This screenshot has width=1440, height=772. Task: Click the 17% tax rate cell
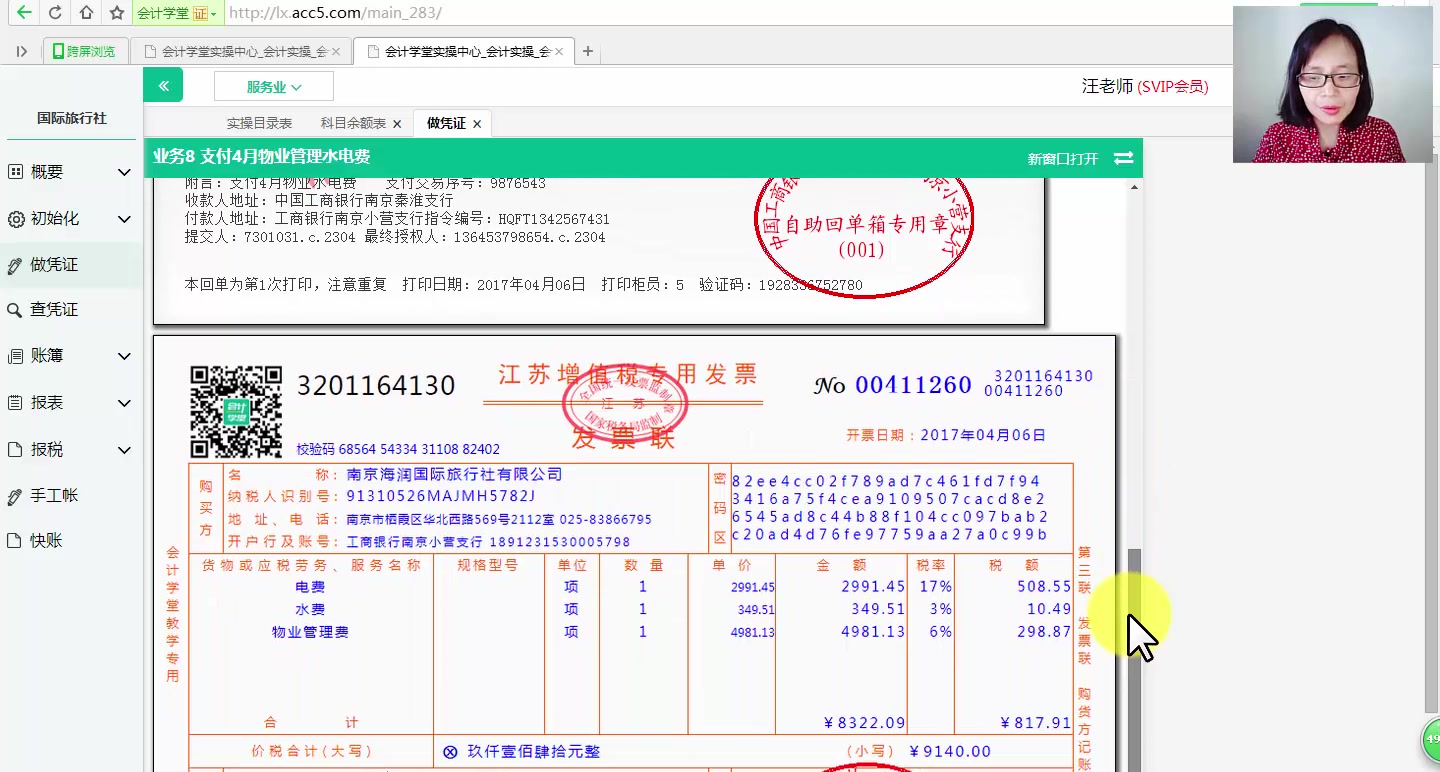(936, 587)
